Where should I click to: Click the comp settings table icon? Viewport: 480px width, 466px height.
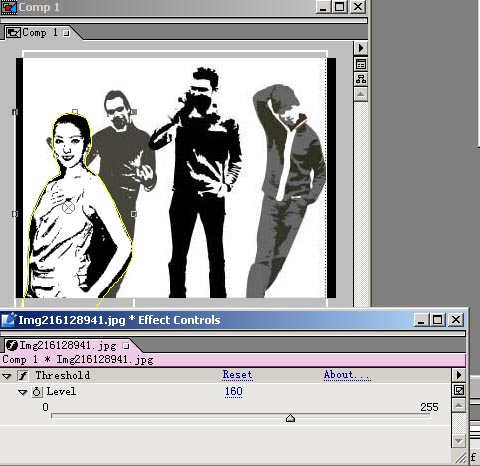[x=361, y=64]
